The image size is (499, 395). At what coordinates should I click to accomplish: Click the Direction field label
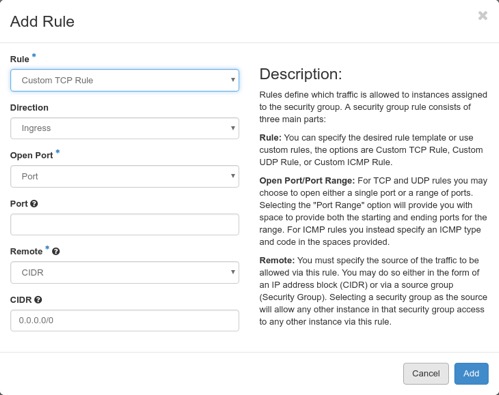click(x=29, y=108)
